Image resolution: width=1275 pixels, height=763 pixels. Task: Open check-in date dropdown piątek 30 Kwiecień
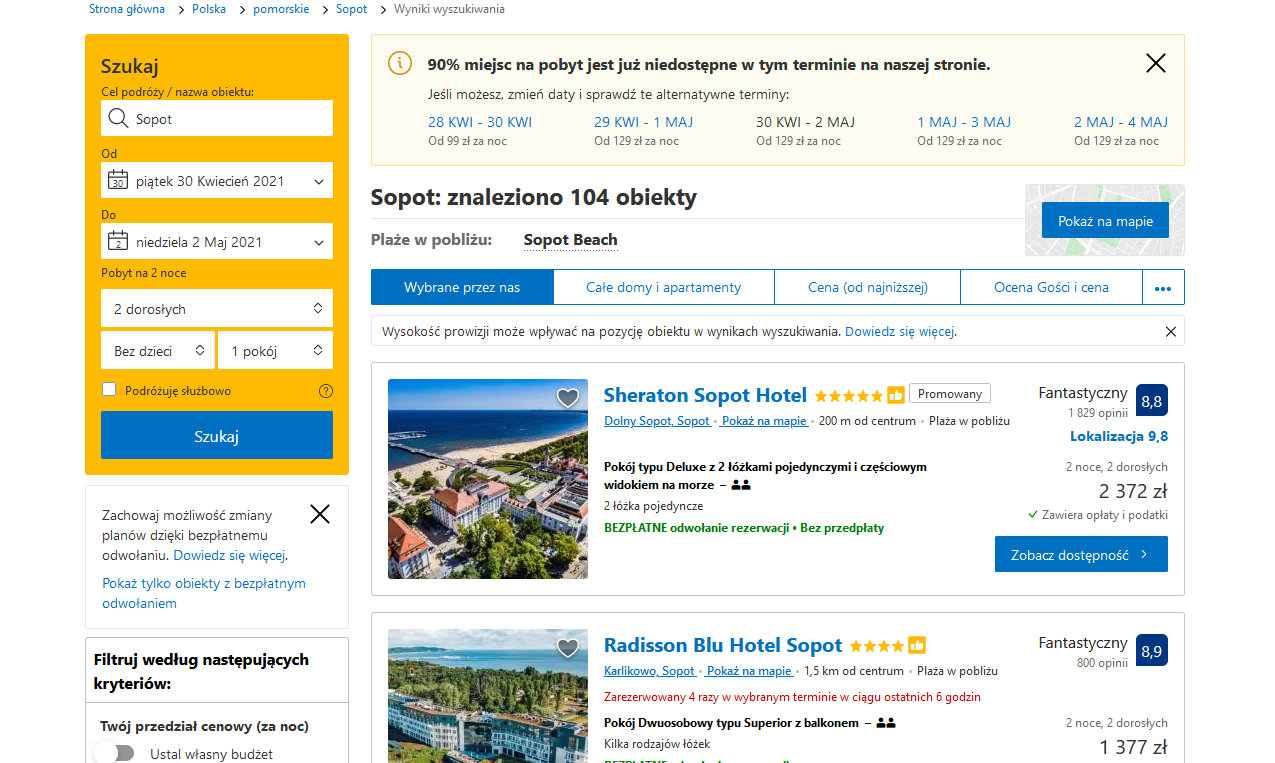(x=217, y=181)
